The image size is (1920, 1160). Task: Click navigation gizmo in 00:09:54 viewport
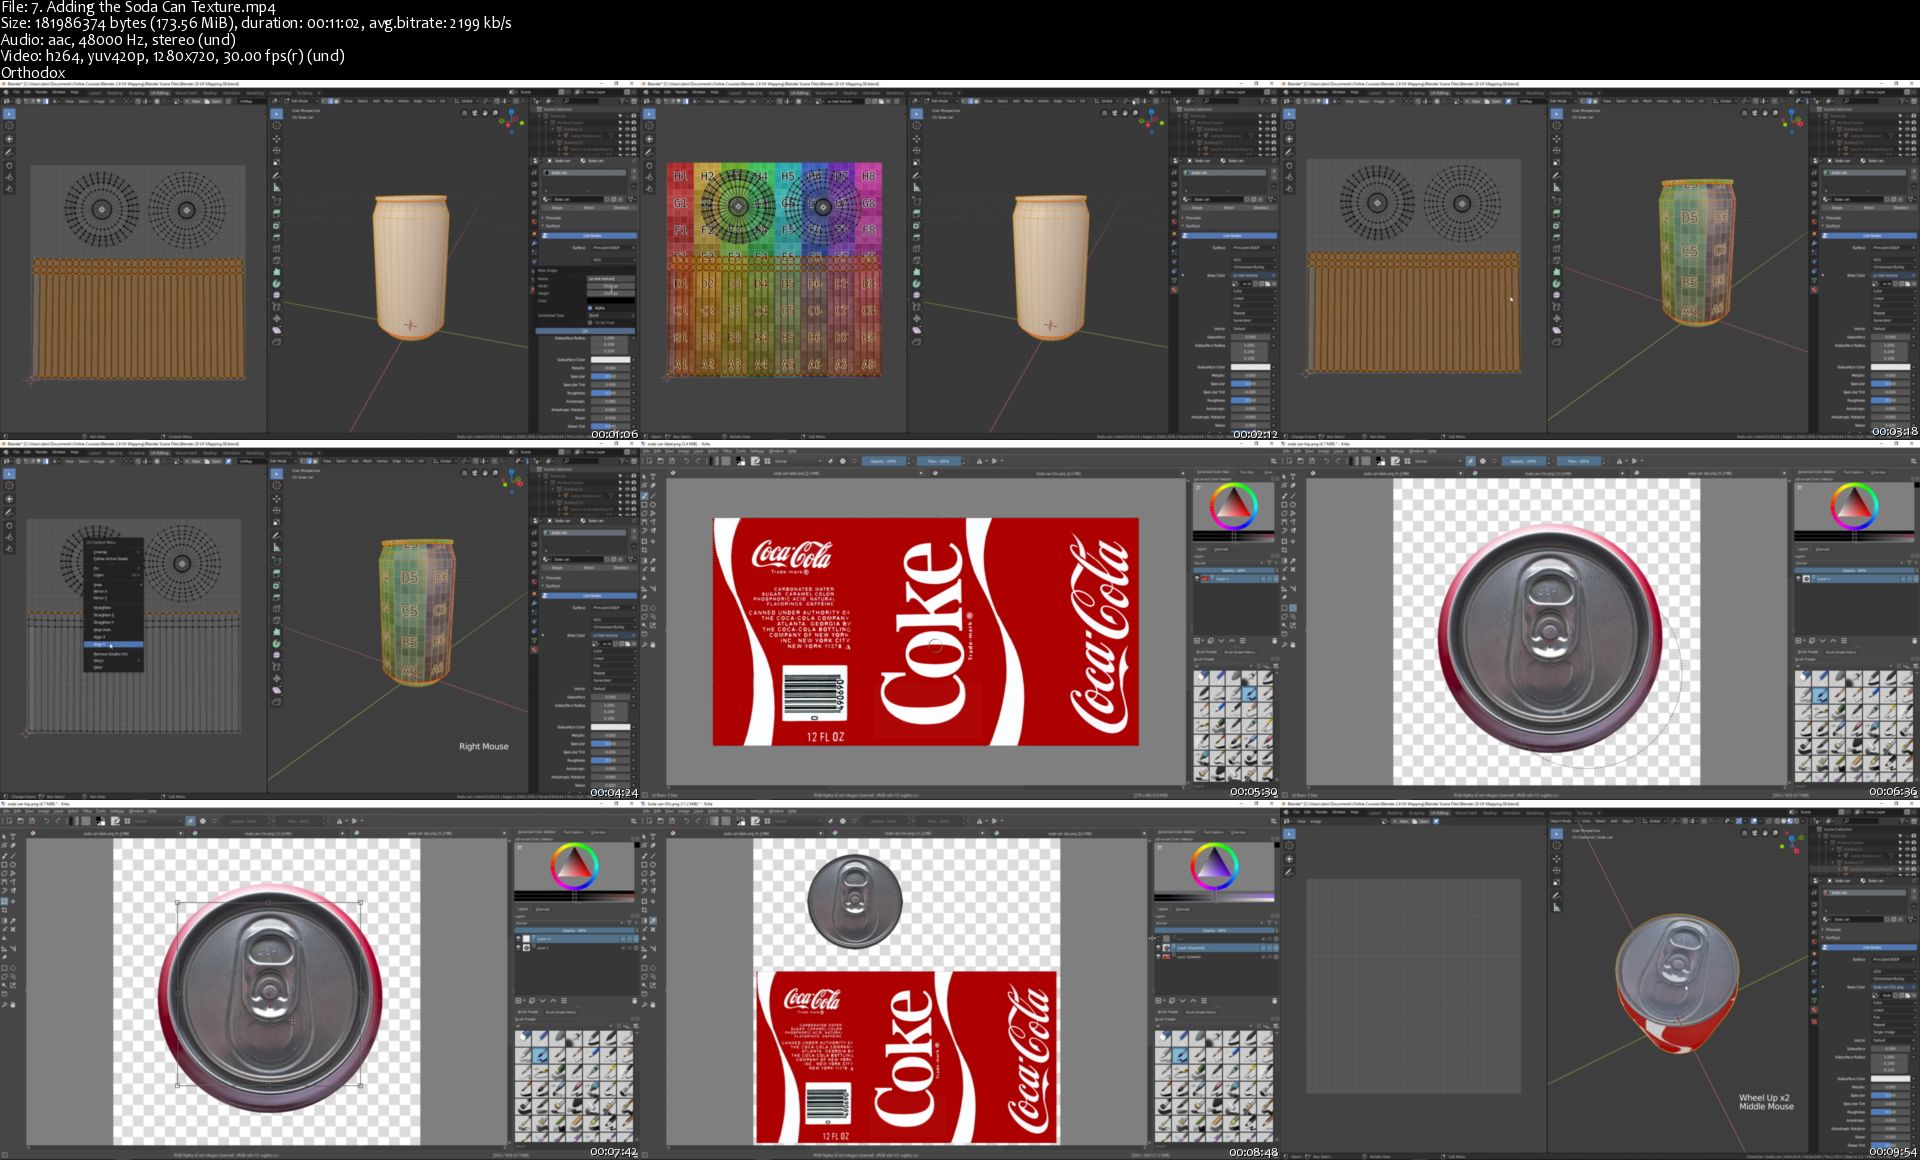(1792, 842)
